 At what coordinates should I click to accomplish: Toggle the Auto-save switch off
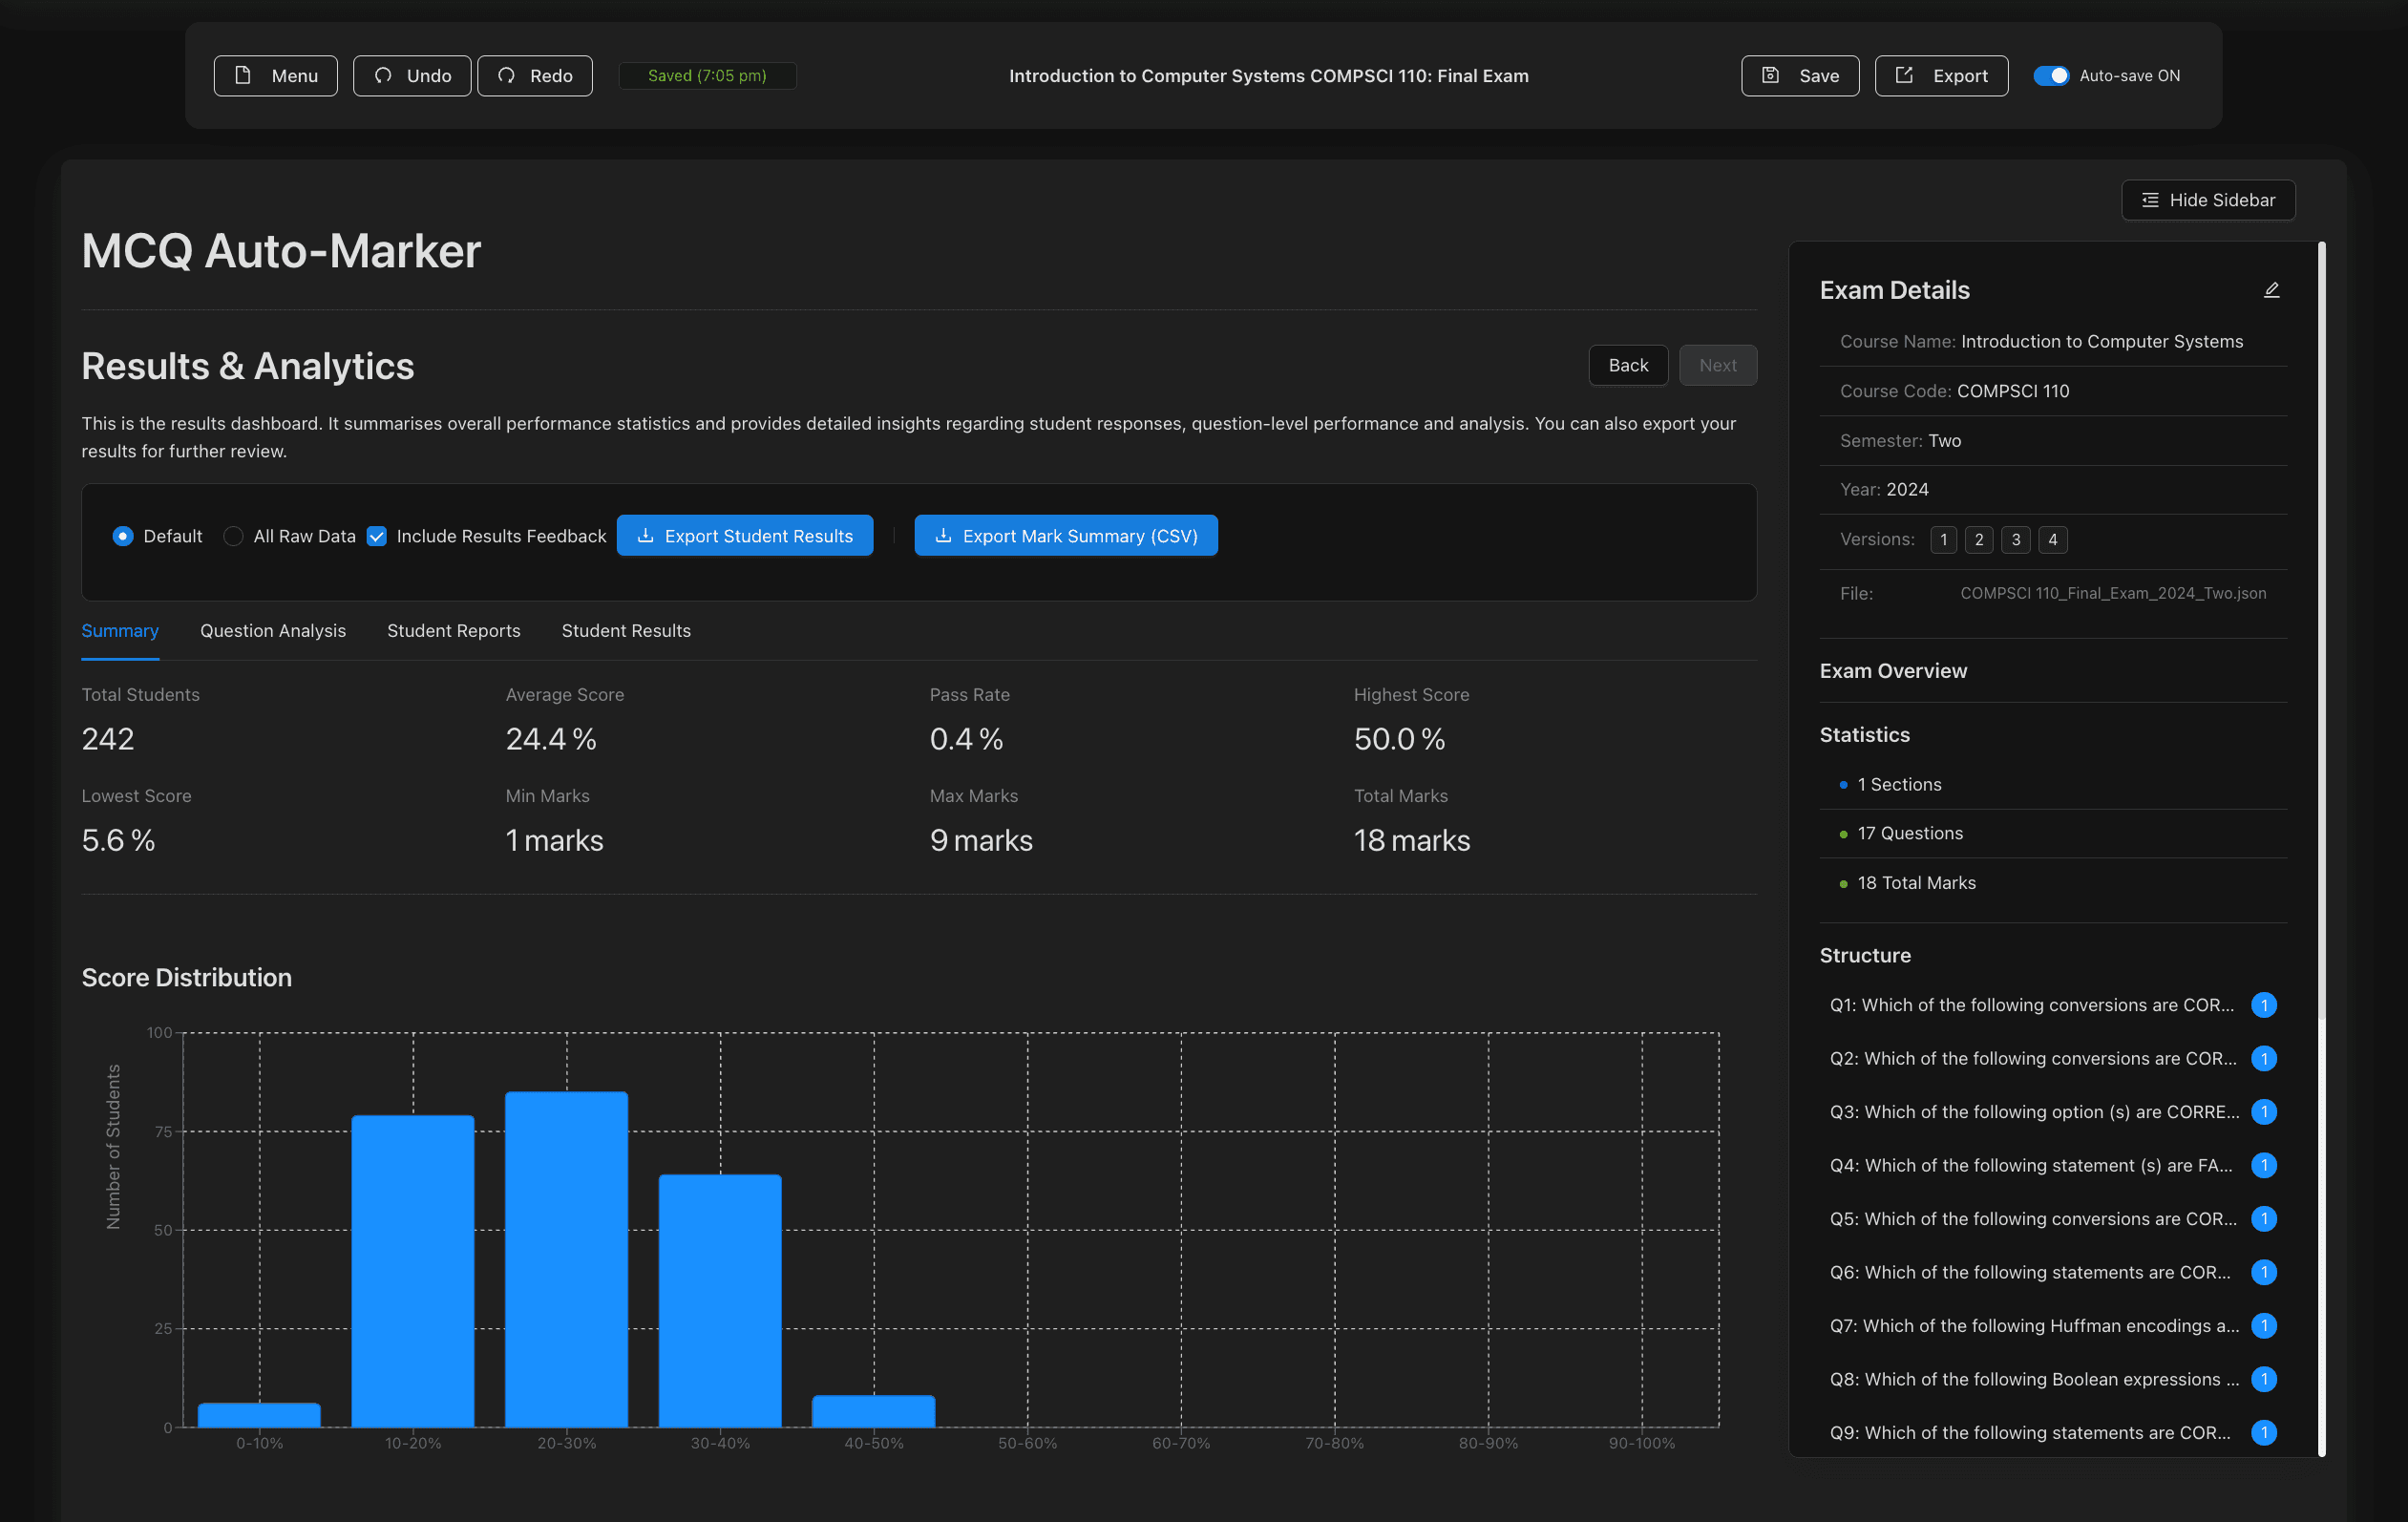[2051, 76]
